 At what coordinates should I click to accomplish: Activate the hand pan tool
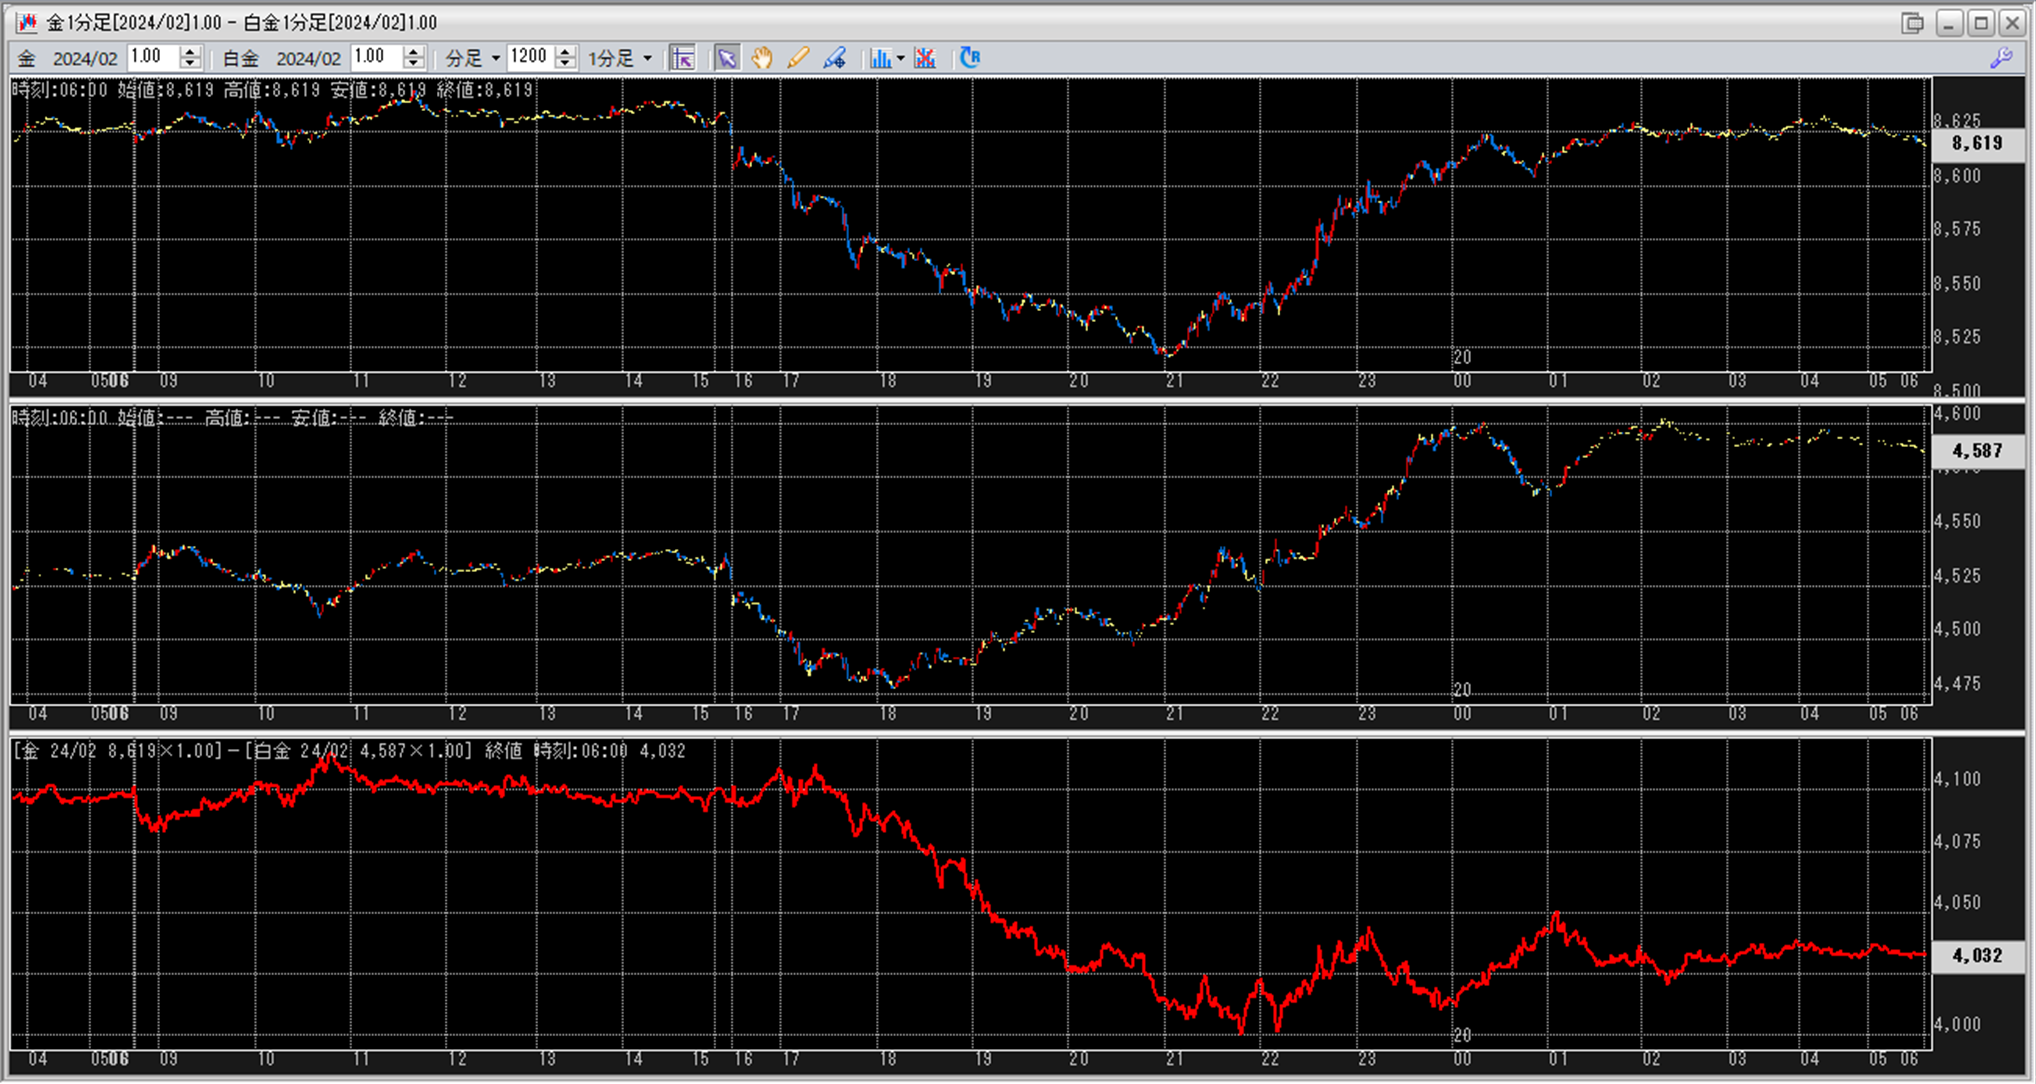(762, 58)
